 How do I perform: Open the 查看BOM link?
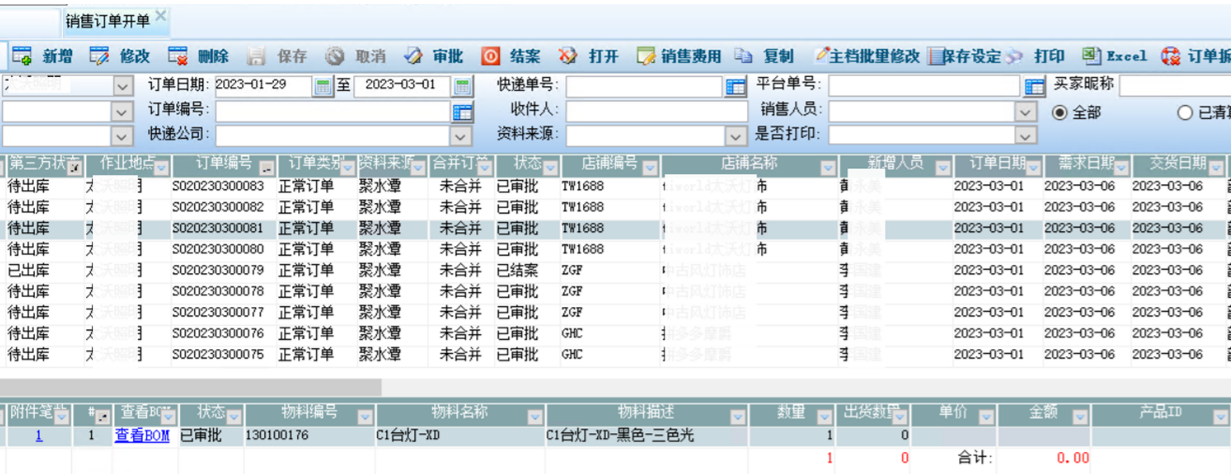142,436
